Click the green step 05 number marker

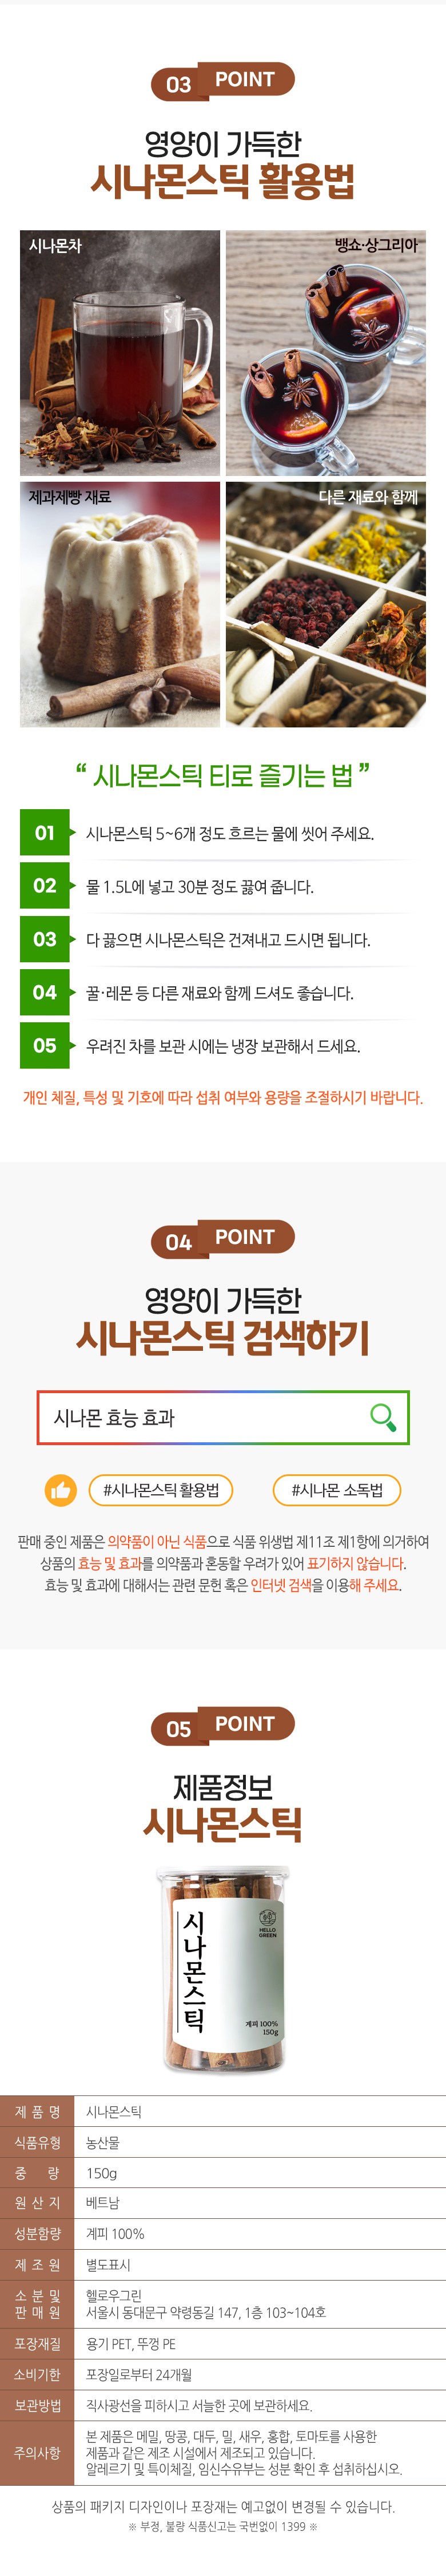click(x=45, y=1045)
